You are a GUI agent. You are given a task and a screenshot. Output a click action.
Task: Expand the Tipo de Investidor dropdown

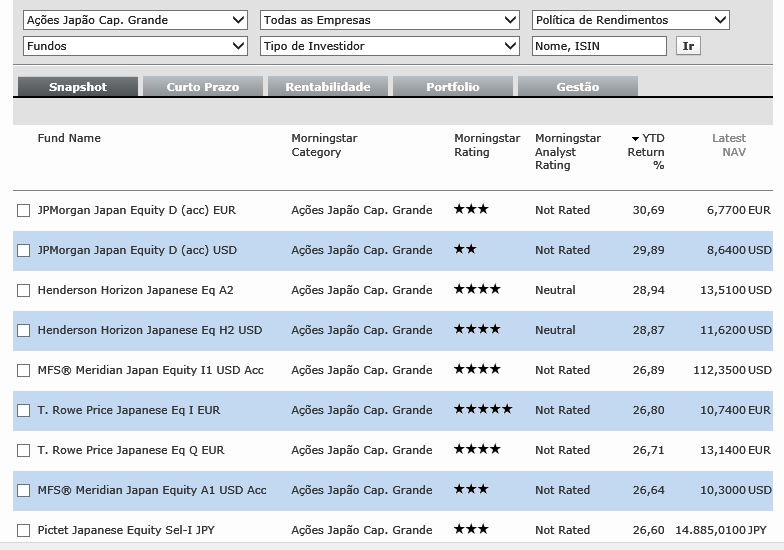pyautogui.click(x=390, y=46)
